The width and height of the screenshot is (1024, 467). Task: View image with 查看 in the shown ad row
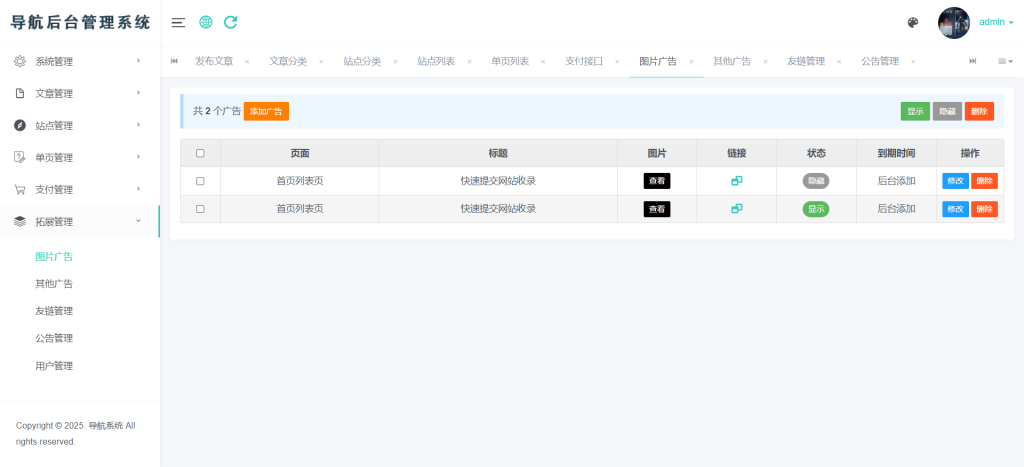[x=657, y=209]
